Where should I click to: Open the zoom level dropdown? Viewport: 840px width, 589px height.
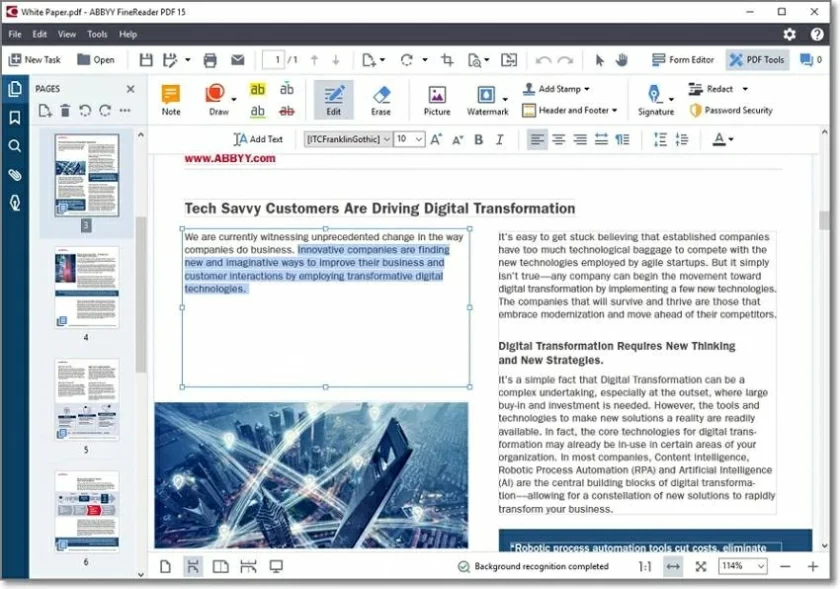[745, 566]
